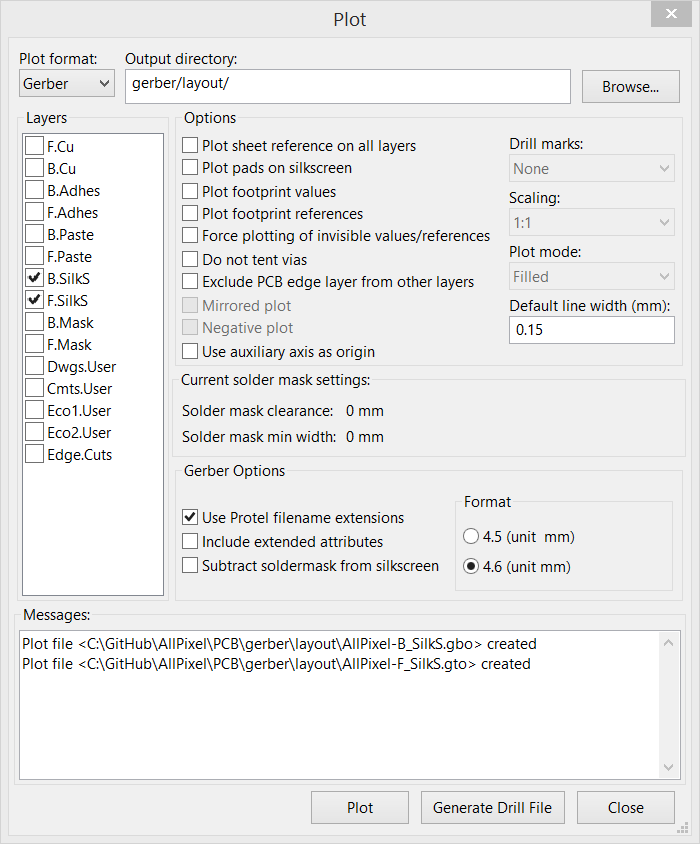This screenshot has width=700, height=844.
Task: Enable the F.Cu layer checkbox
Action: (33, 146)
